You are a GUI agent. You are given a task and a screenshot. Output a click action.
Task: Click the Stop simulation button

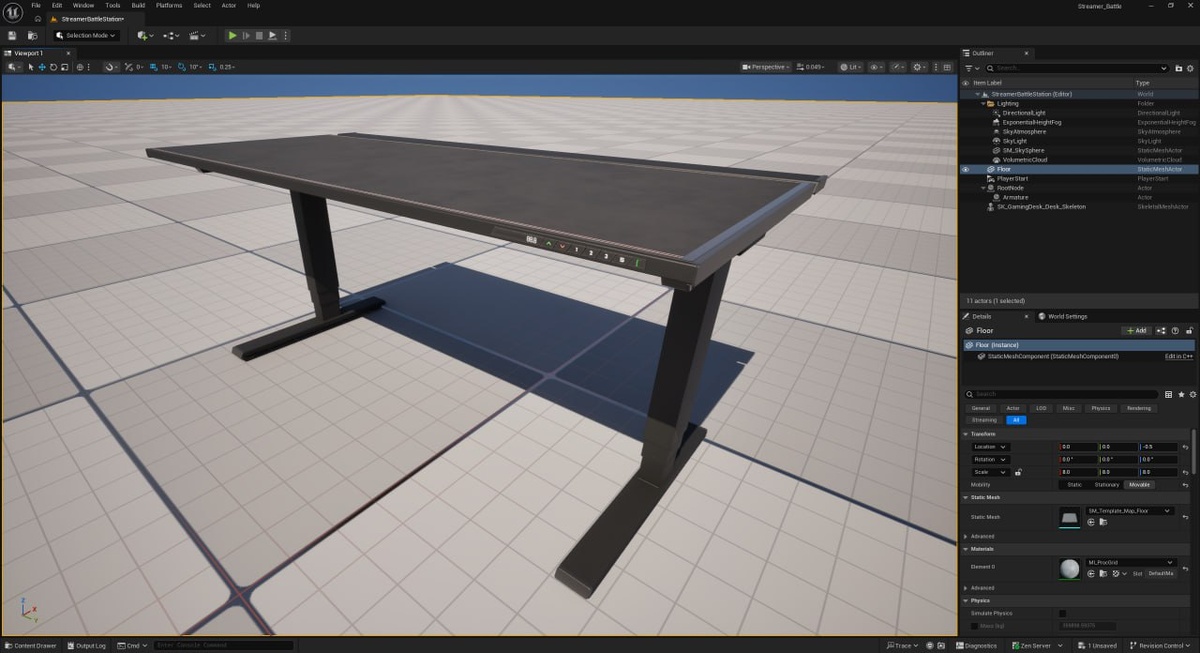point(259,35)
